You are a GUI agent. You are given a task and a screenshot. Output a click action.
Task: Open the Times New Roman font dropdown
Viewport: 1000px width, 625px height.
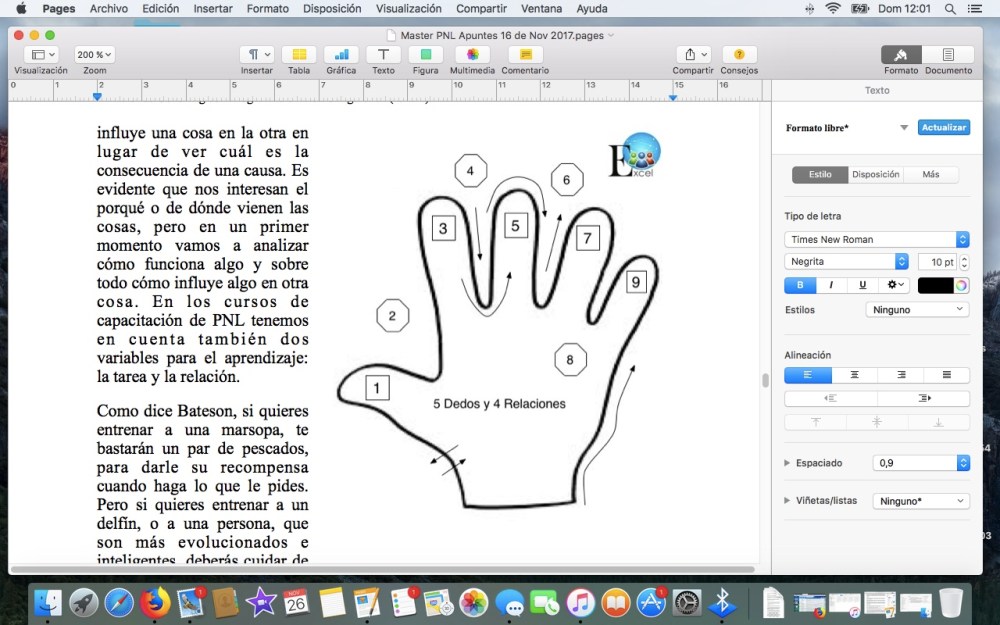pyautogui.click(x=876, y=240)
